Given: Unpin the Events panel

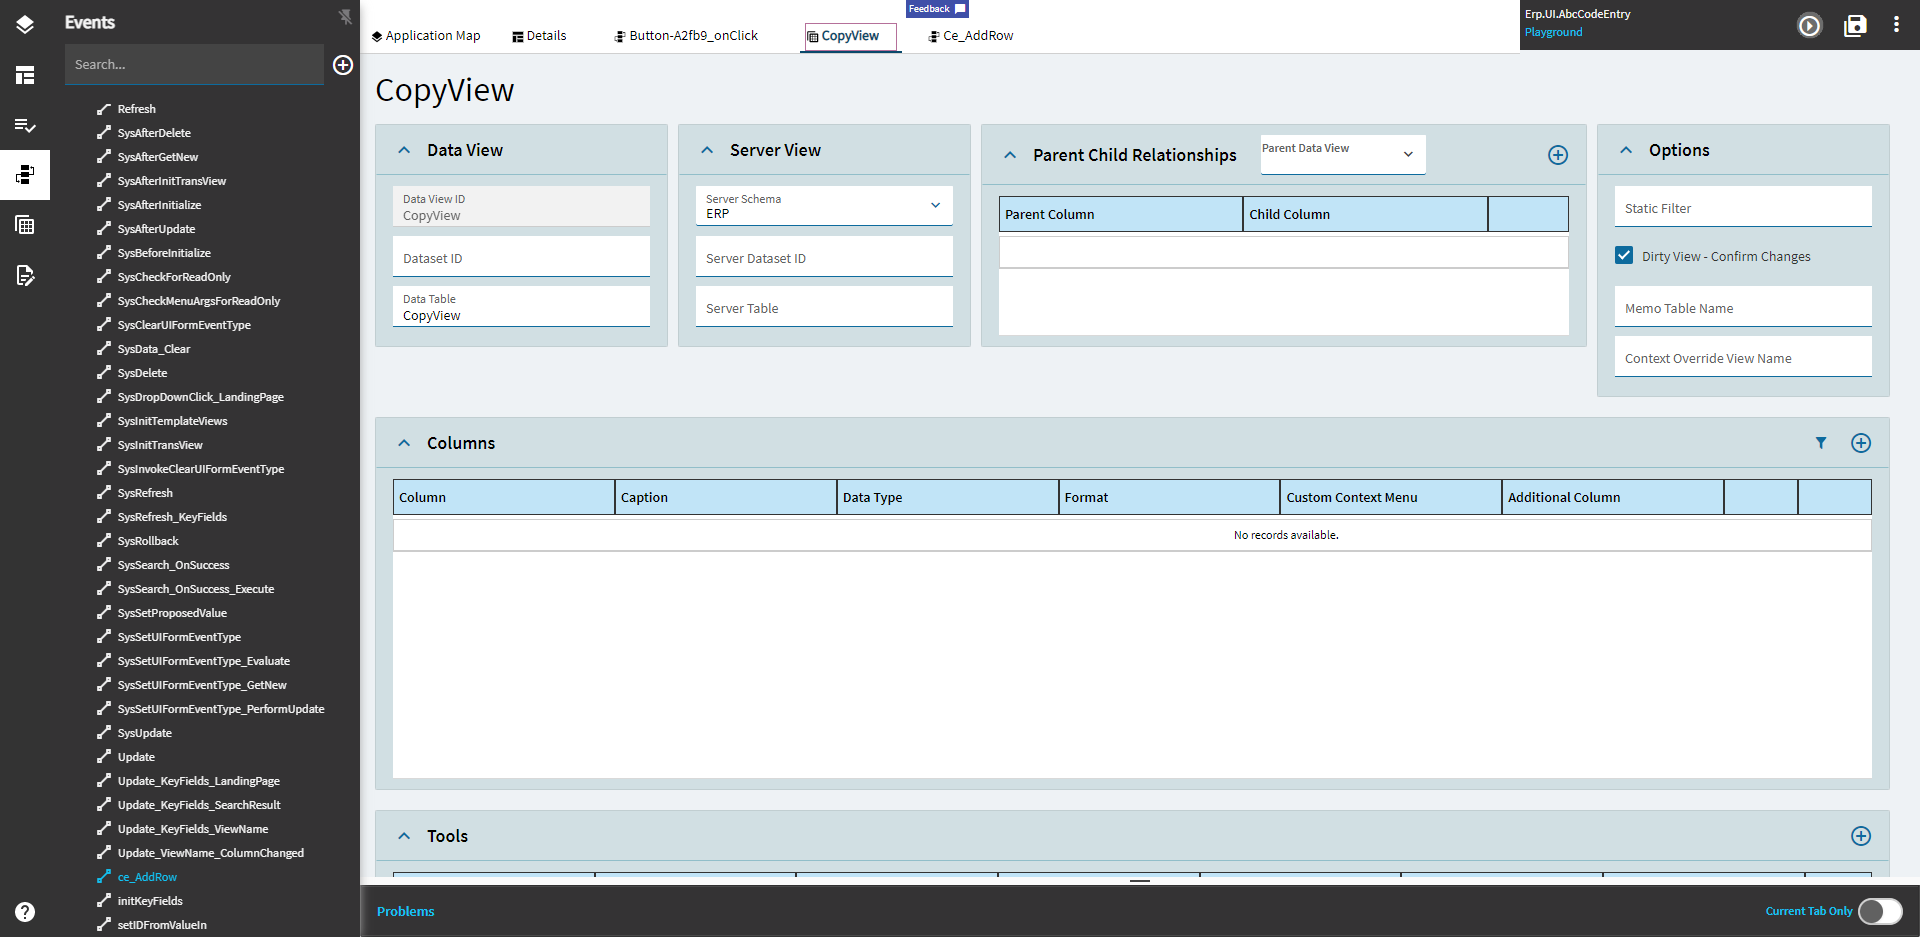Looking at the screenshot, I should coord(345,17).
